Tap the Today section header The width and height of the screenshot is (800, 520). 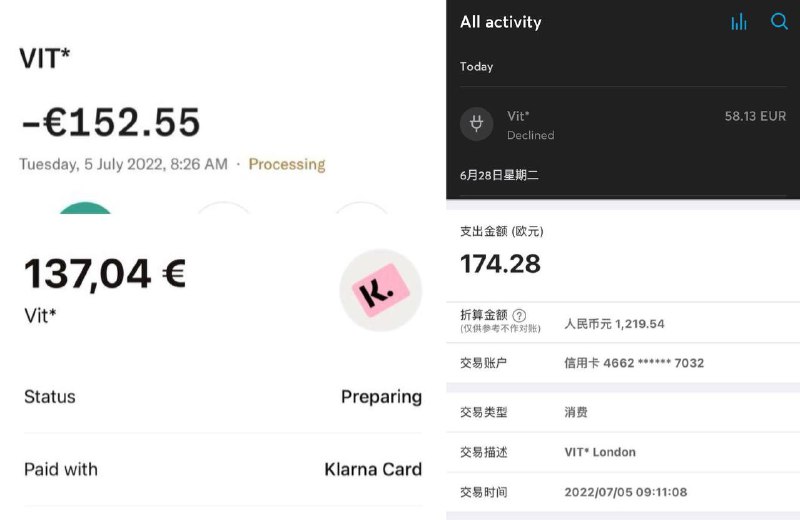click(x=477, y=67)
